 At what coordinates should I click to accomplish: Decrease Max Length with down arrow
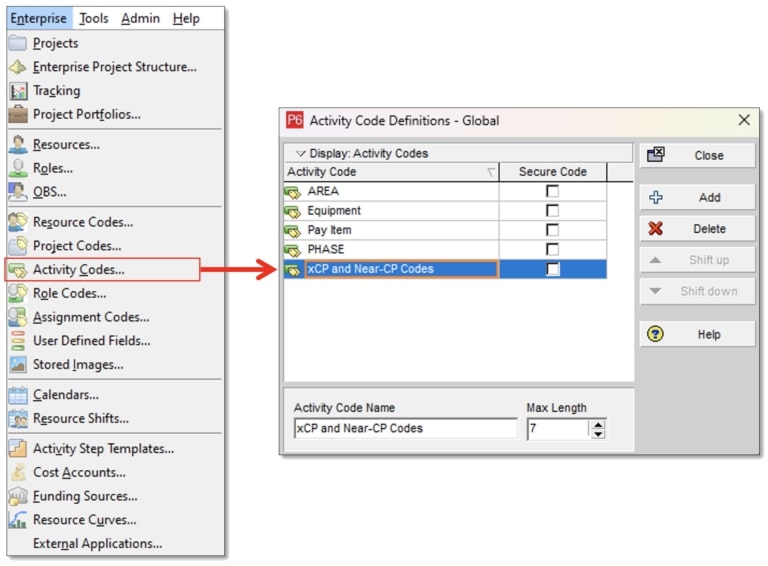[598, 434]
